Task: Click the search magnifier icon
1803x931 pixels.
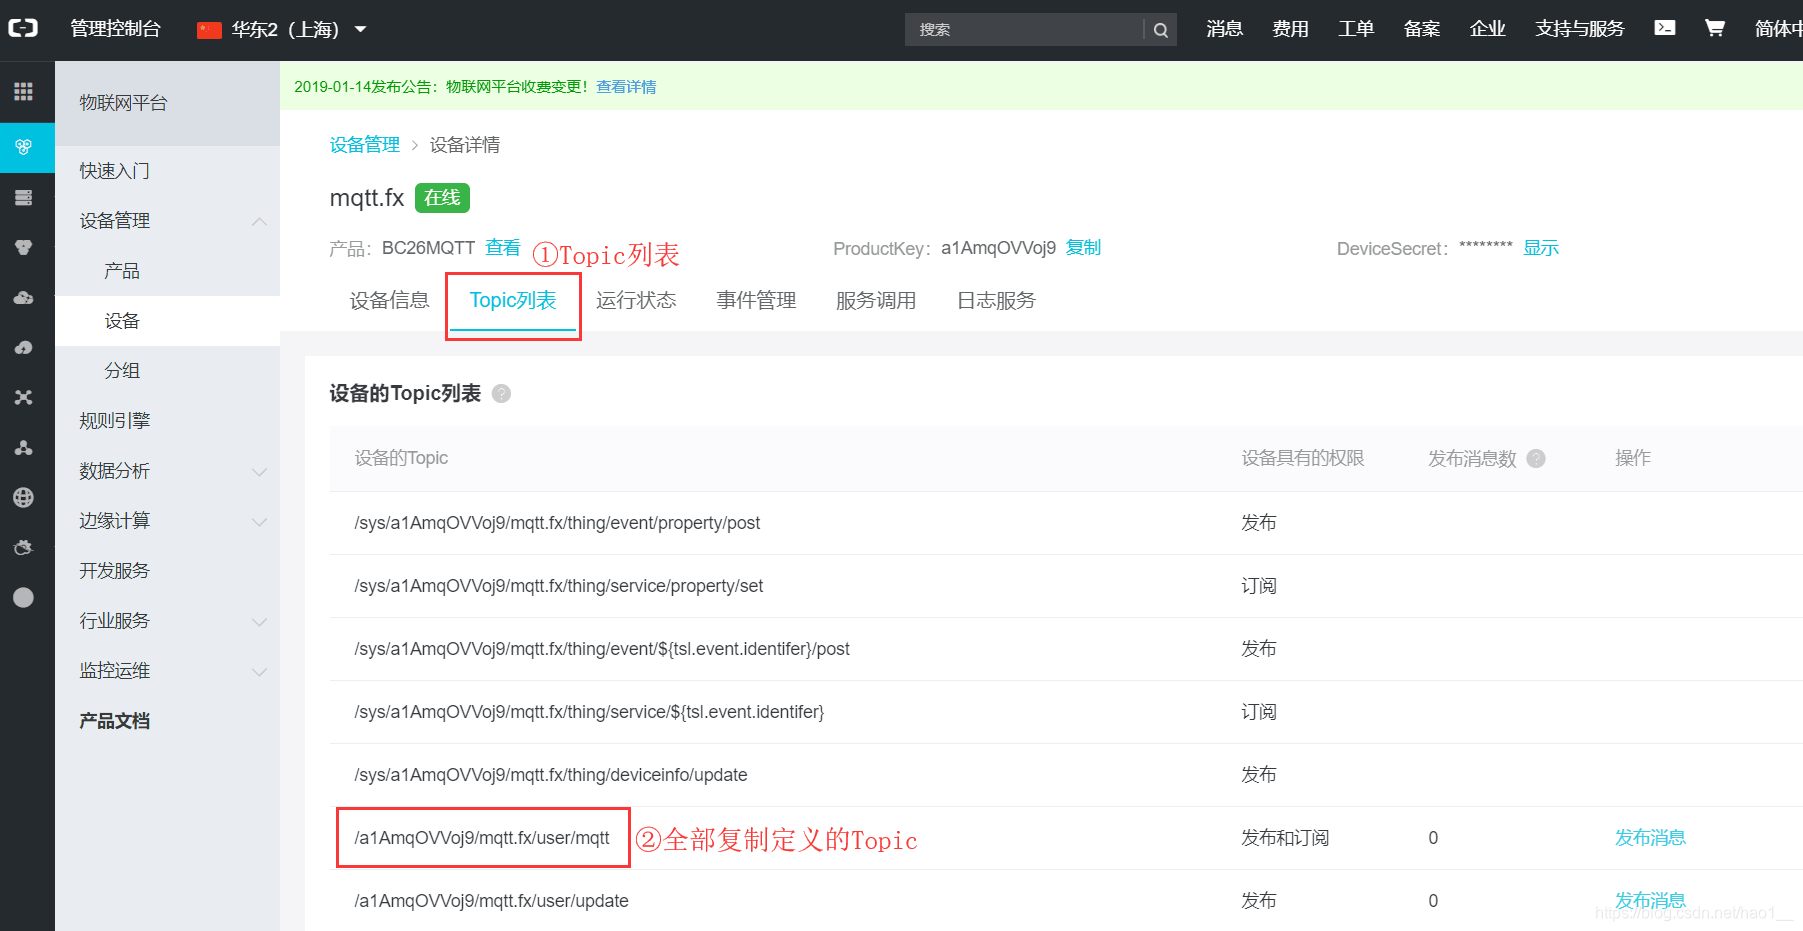Action: pos(1160,29)
